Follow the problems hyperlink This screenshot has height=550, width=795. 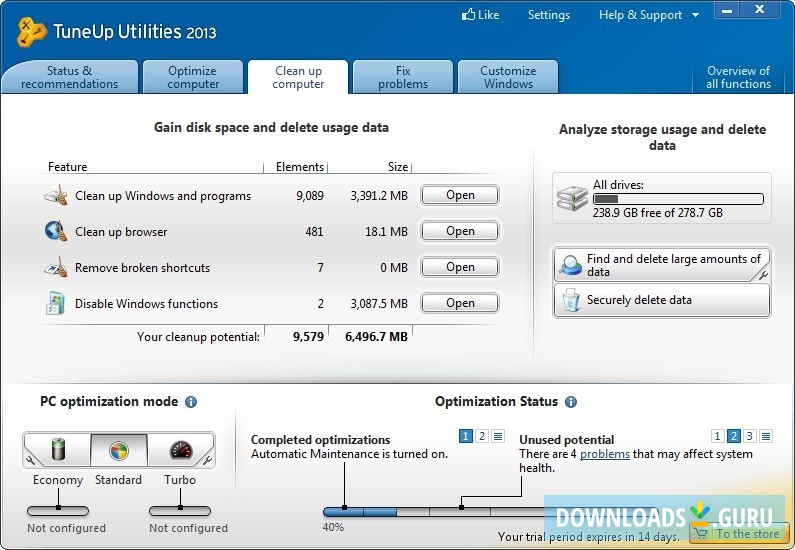click(605, 454)
